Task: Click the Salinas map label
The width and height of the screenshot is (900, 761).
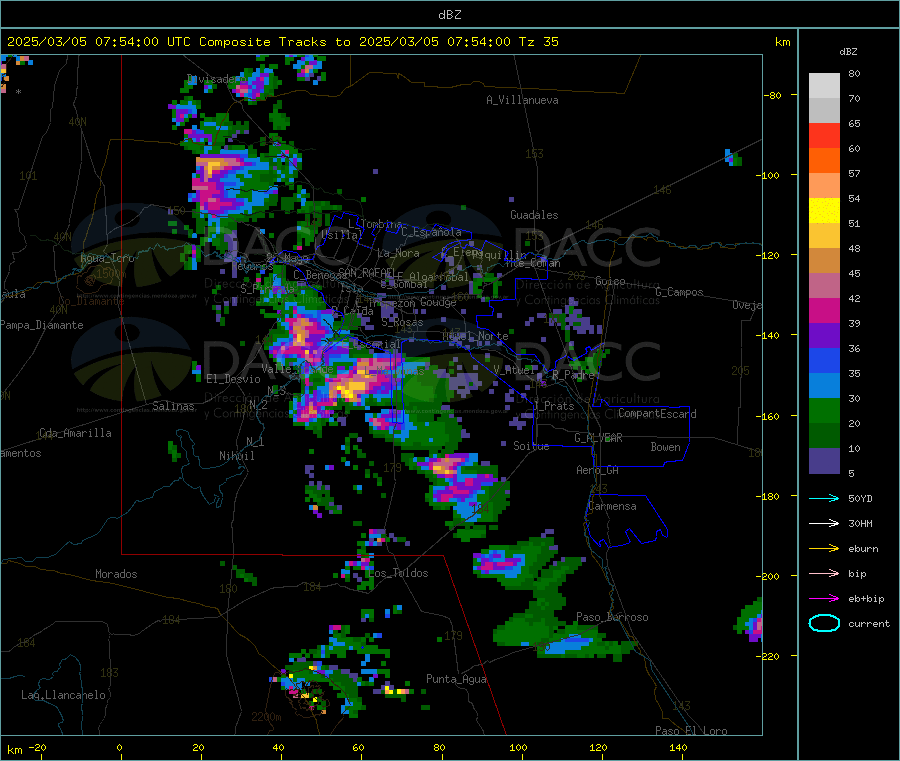Action: coord(173,406)
